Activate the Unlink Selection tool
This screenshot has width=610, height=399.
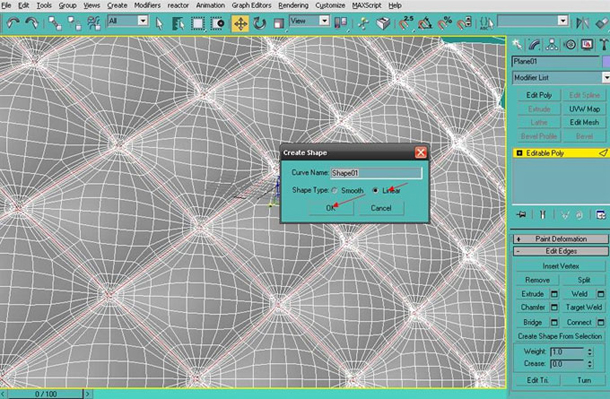click(x=74, y=23)
